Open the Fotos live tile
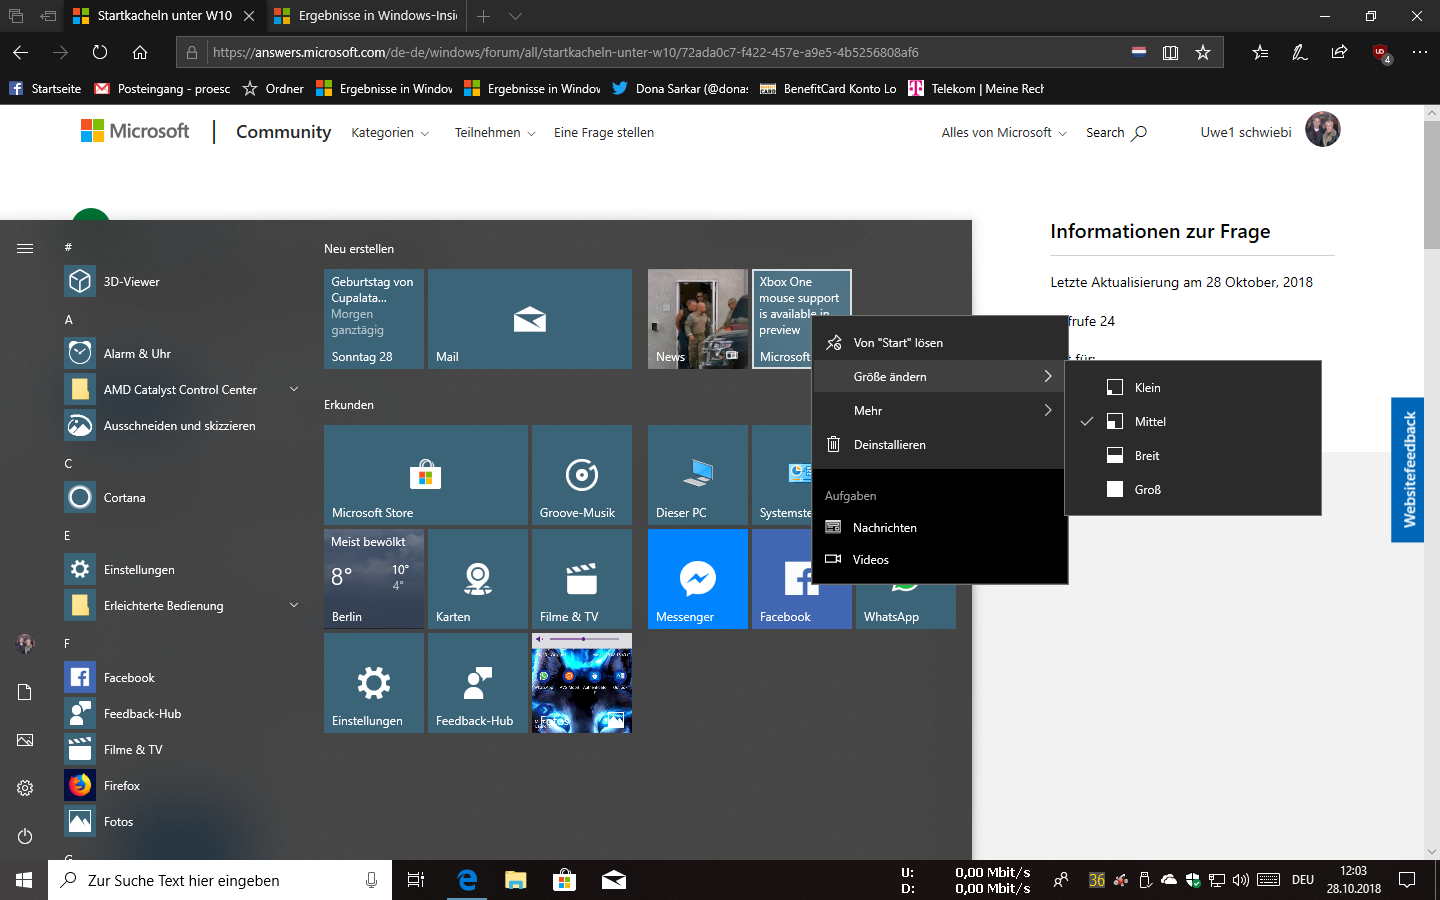 click(582, 683)
